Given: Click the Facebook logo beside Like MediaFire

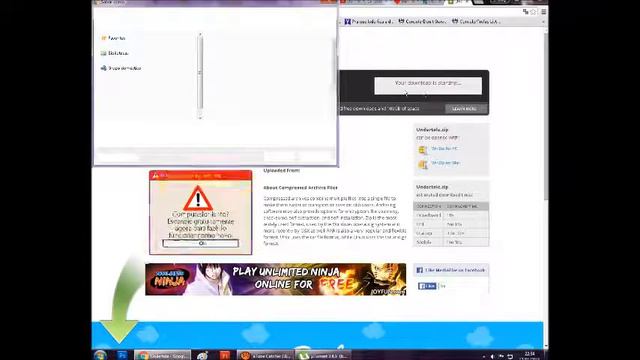Looking at the screenshot, I should point(420,270).
